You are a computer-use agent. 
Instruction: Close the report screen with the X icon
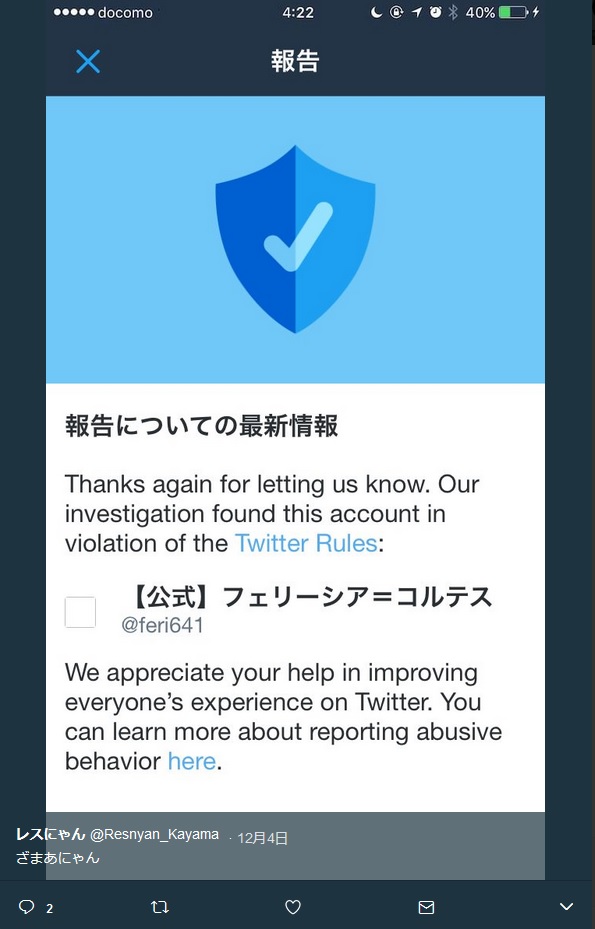click(88, 61)
